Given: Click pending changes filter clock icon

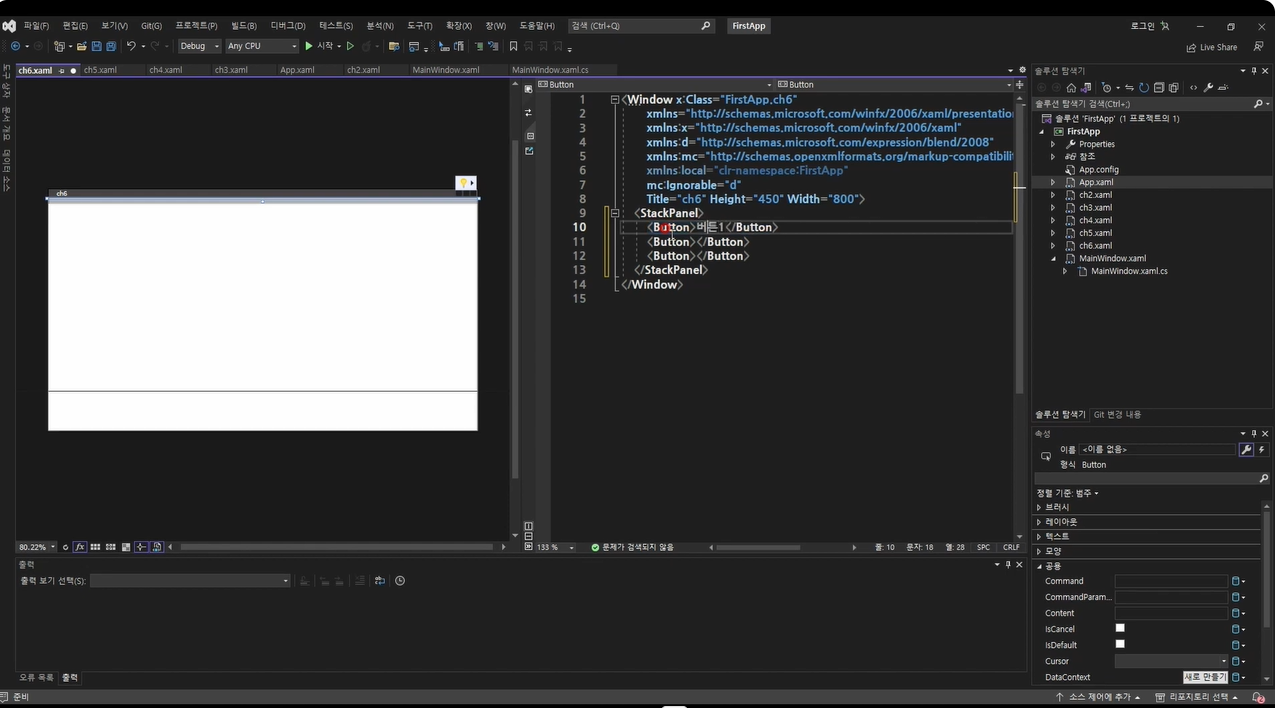Looking at the screenshot, I should tap(1107, 88).
